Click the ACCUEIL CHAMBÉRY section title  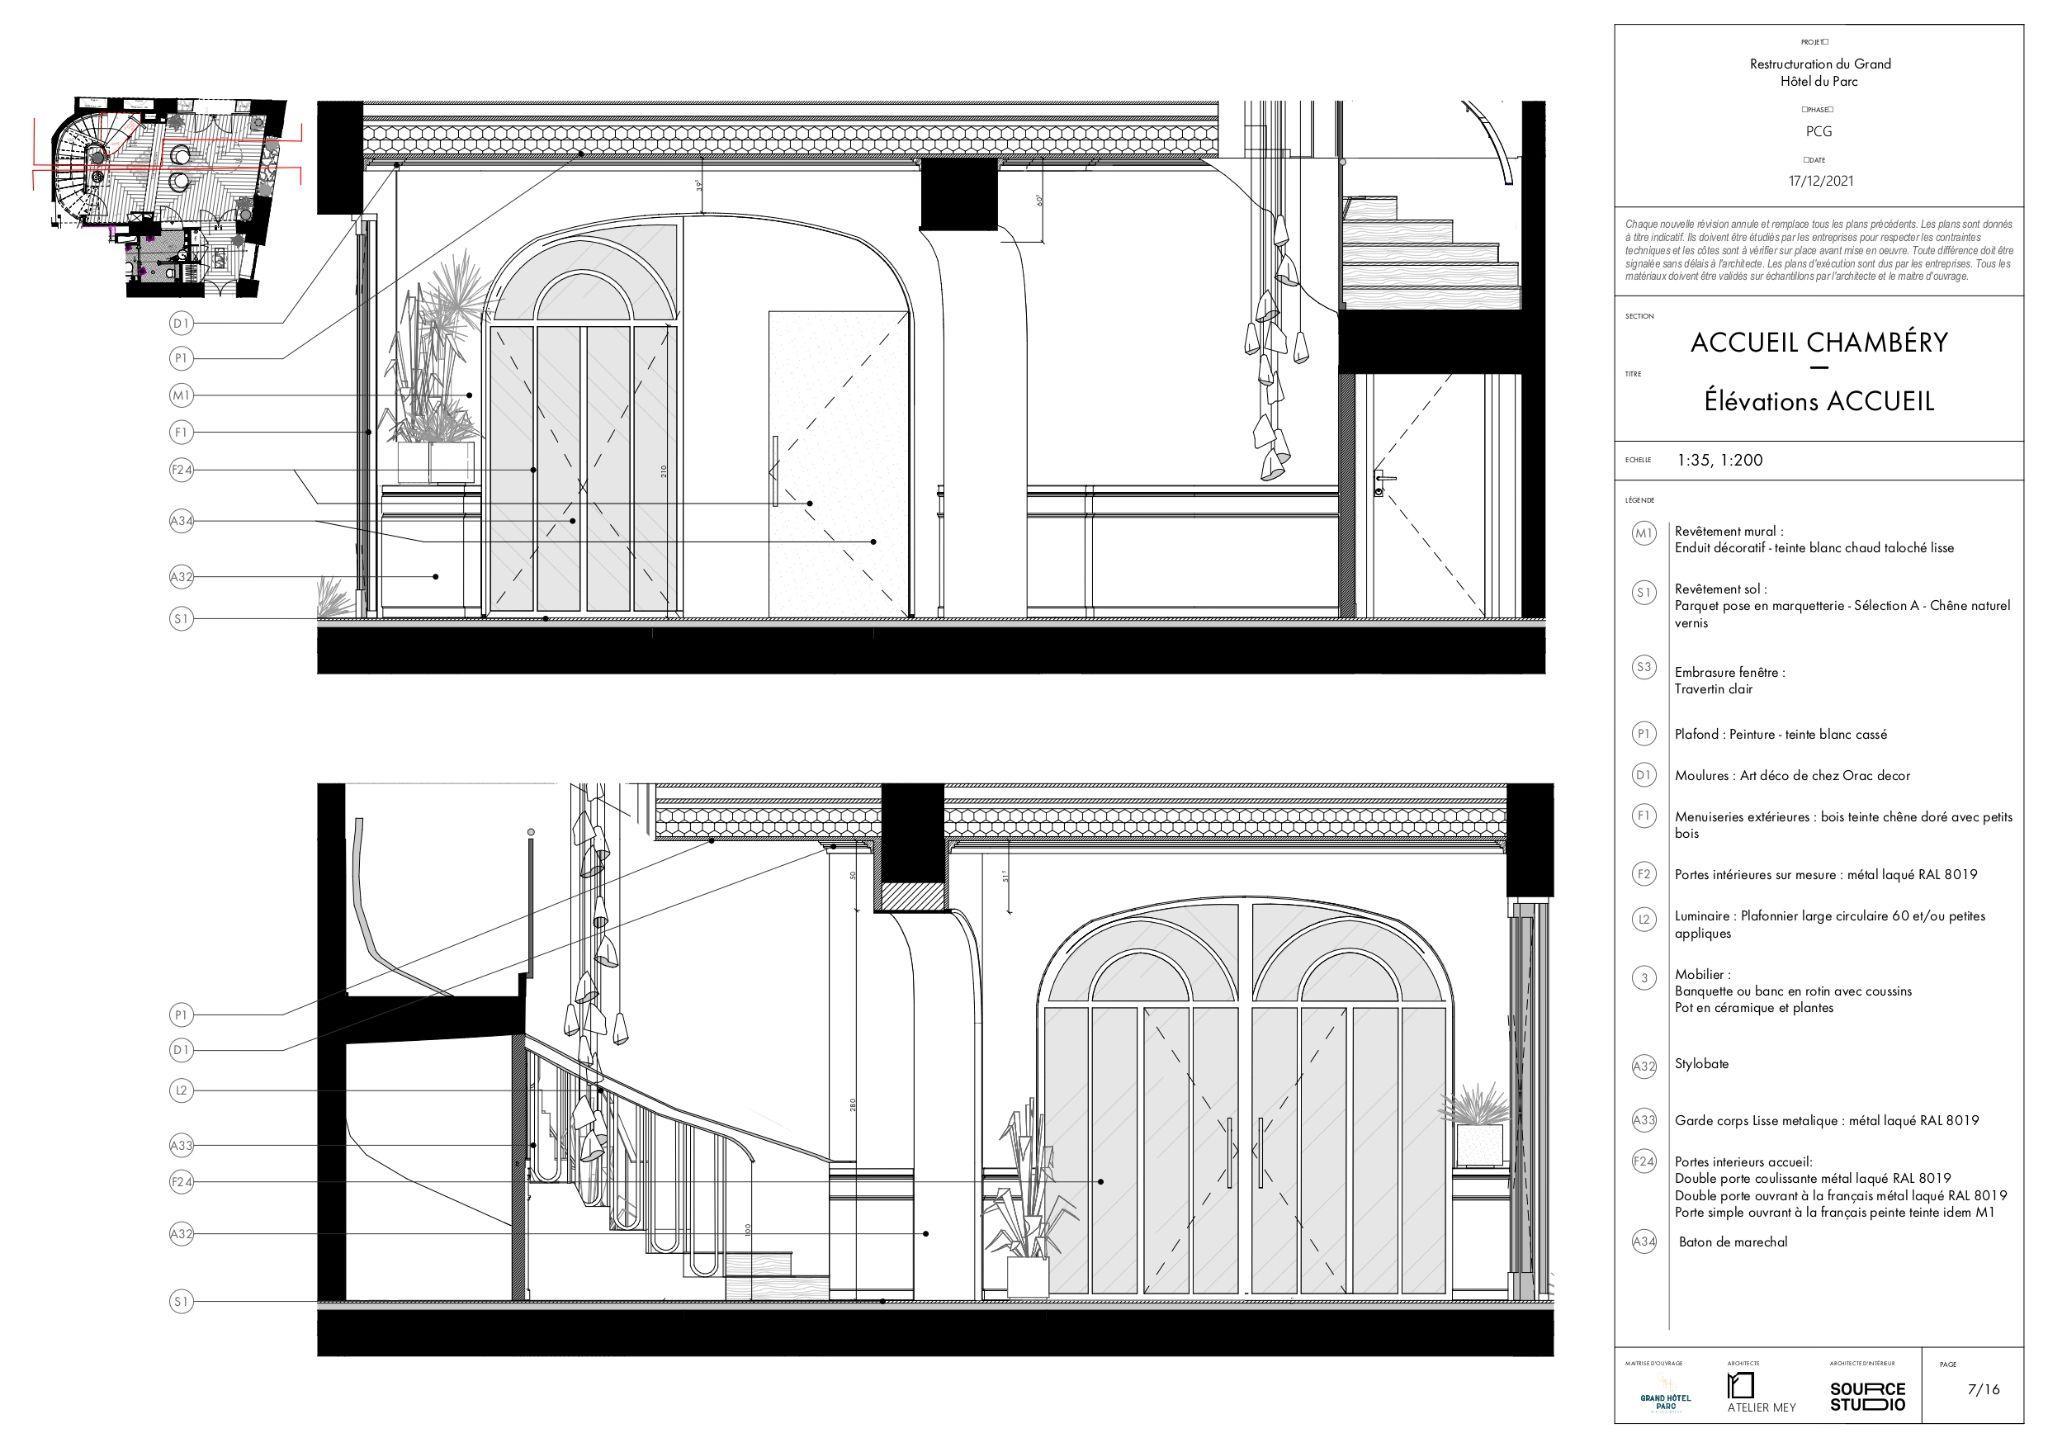[x=1819, y=343]
